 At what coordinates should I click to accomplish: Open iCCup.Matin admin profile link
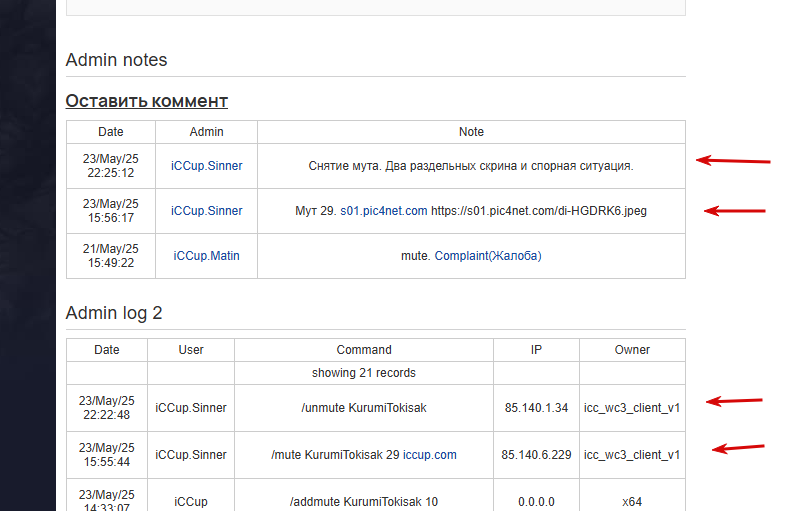(207, 256)
